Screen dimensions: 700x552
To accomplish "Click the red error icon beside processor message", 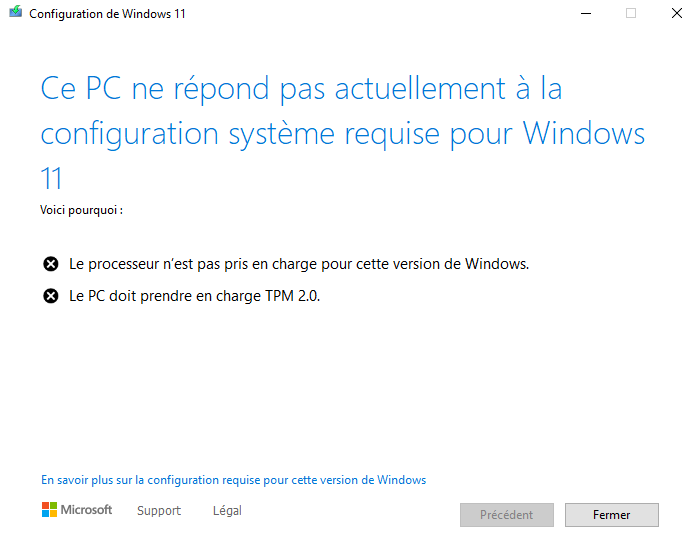I will pyautogui.click(x=51, y=264).
